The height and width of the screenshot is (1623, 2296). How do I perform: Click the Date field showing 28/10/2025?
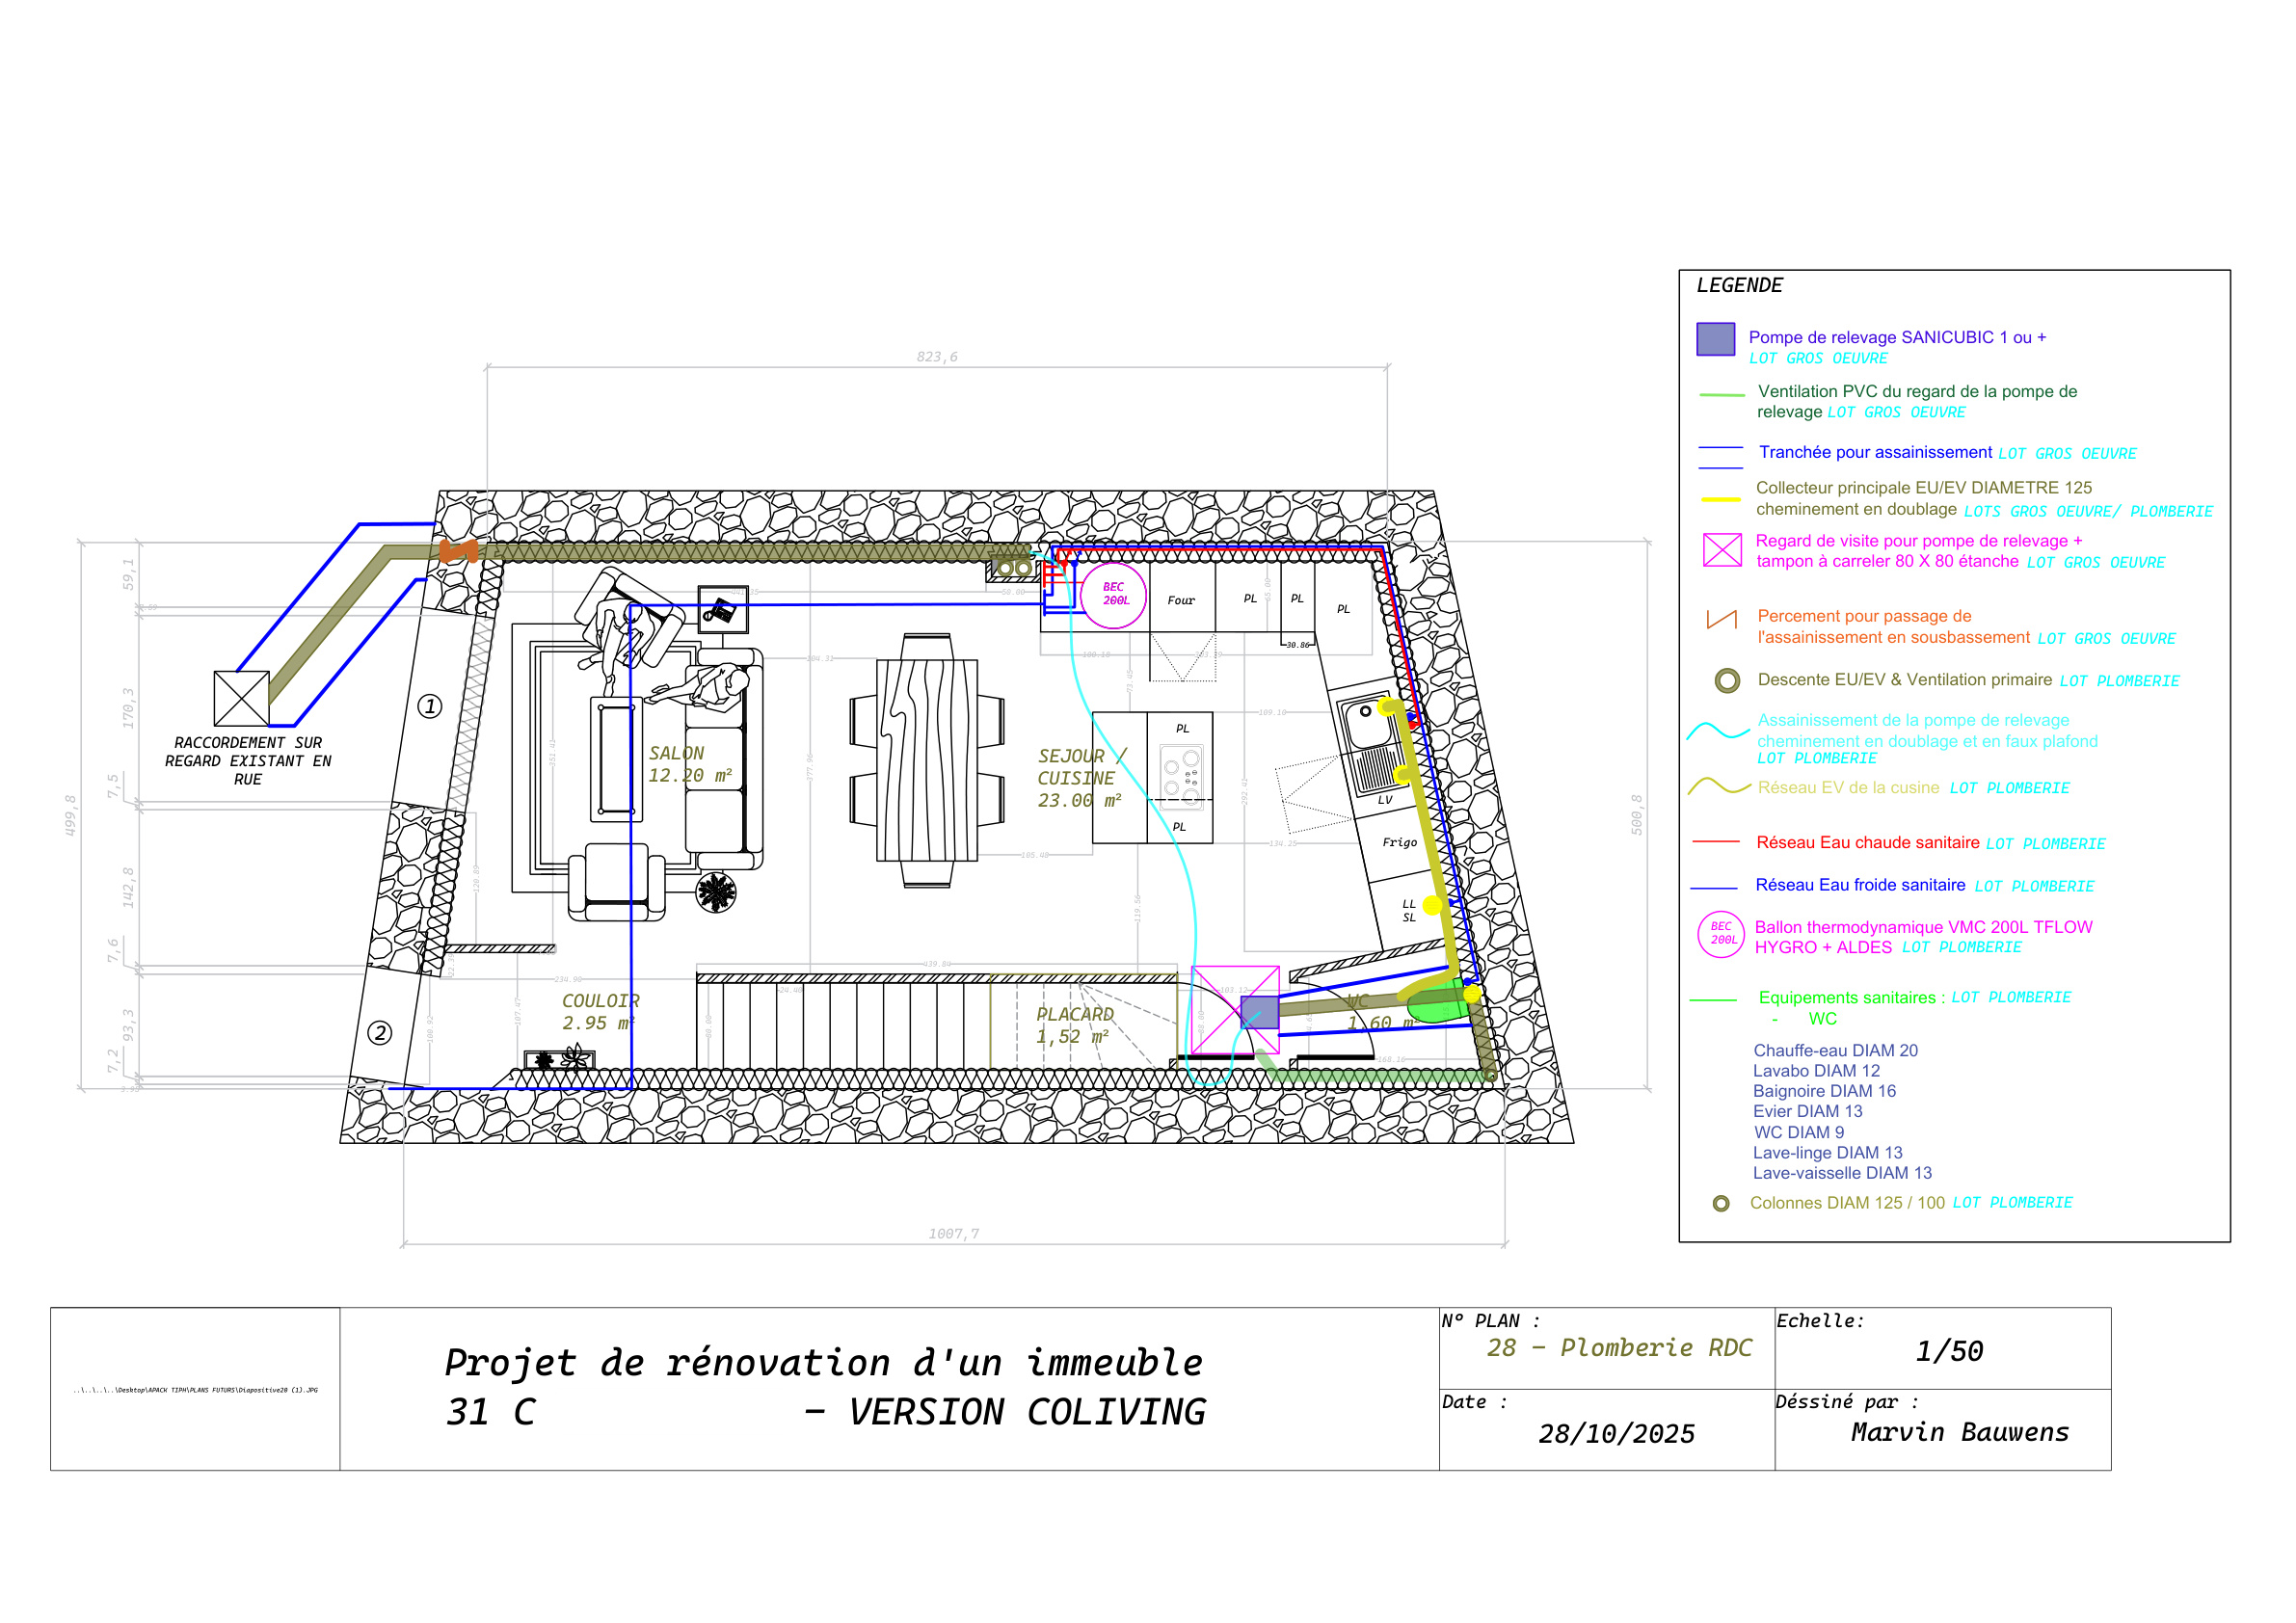[1617, 1434]
